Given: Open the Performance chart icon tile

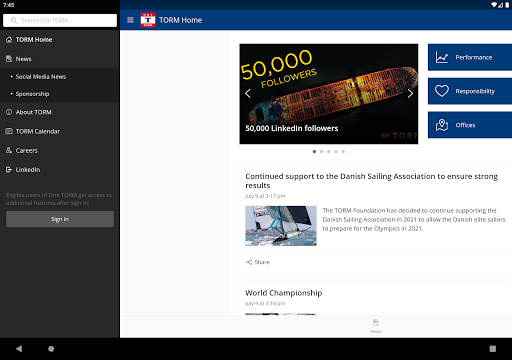Looking at the screenshot, I should click(470, 57).
